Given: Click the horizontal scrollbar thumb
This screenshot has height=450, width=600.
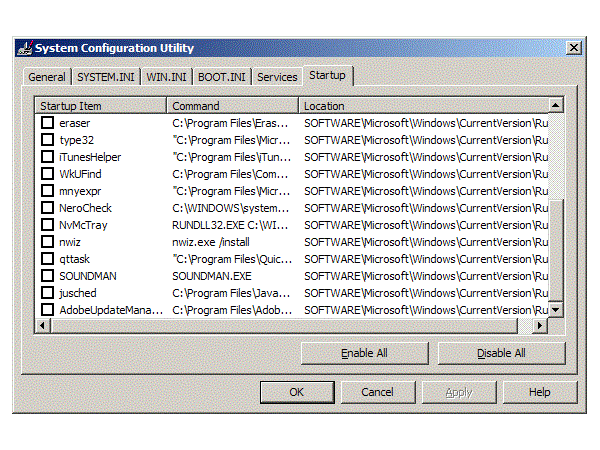Looking at the screenshot, I should click(x=284, y=326).
